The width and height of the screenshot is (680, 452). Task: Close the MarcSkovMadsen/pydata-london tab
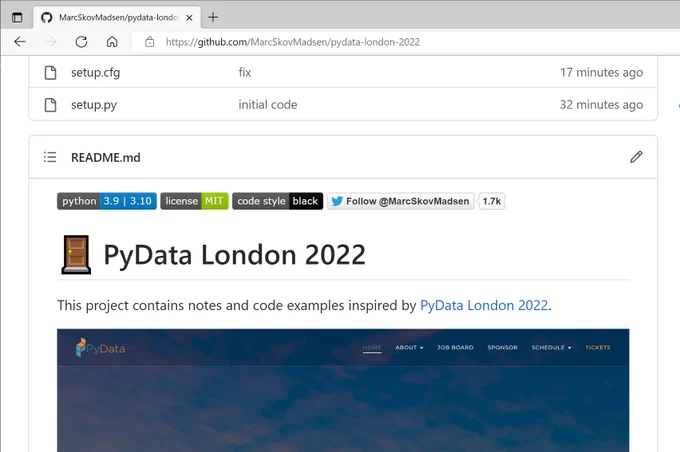(189, 18)
